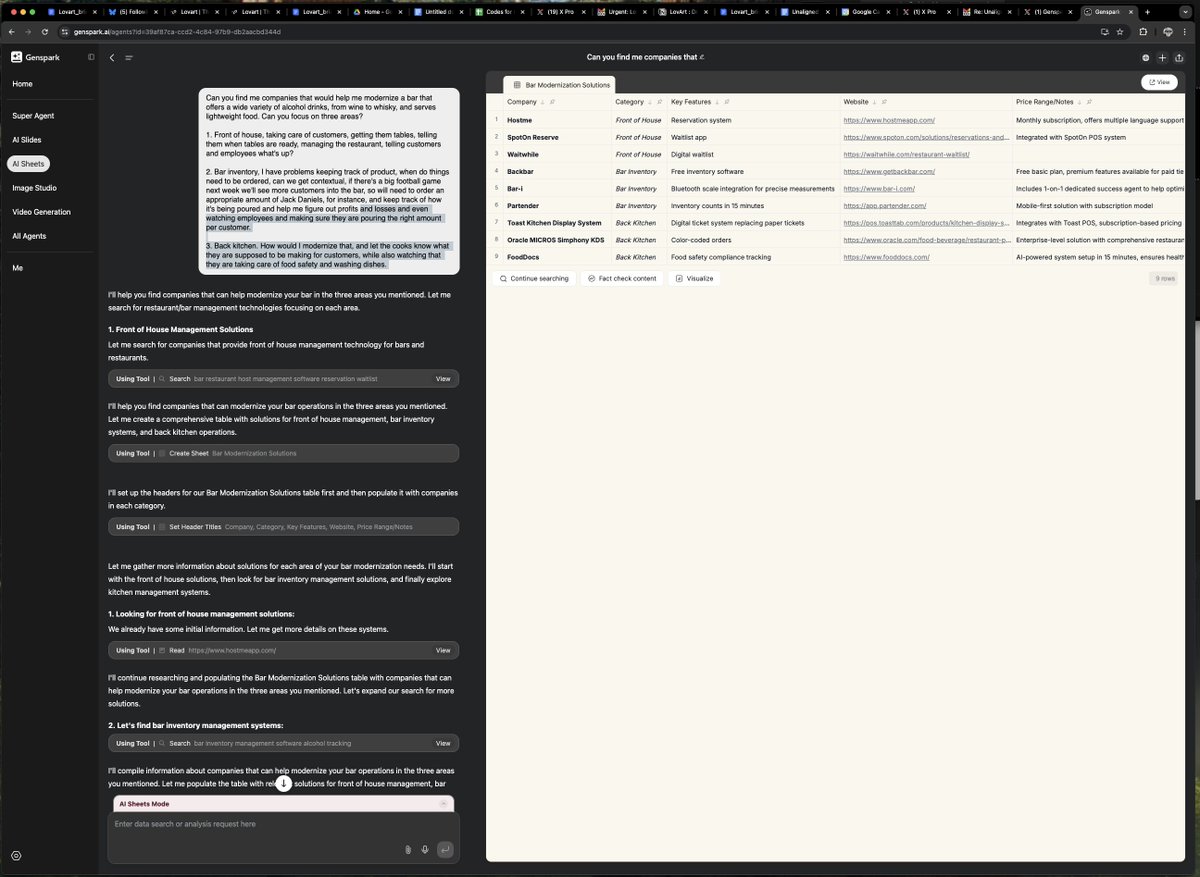Start voice input with microphone icon

pos(425,850)
